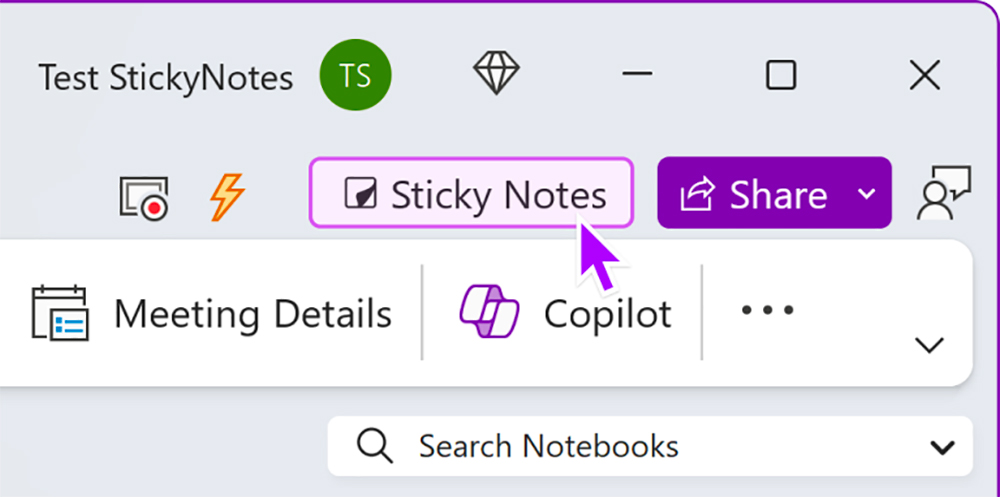Viewport: 1000px width, 497px height.
Task: Click the TS account avatar
Action: click(x=355, y=76)
